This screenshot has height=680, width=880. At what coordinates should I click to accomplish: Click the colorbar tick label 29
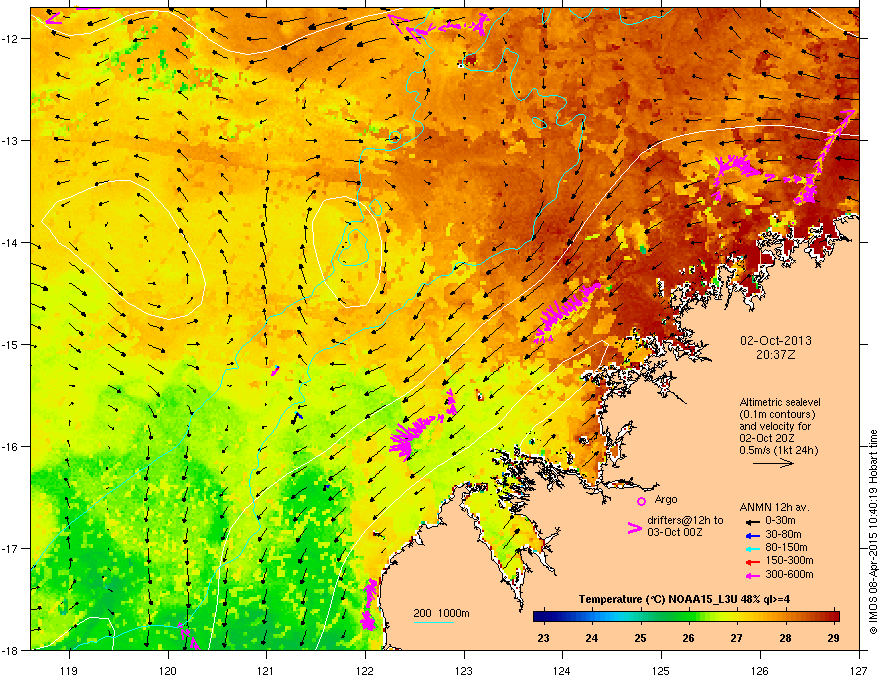tap(833, 638)
